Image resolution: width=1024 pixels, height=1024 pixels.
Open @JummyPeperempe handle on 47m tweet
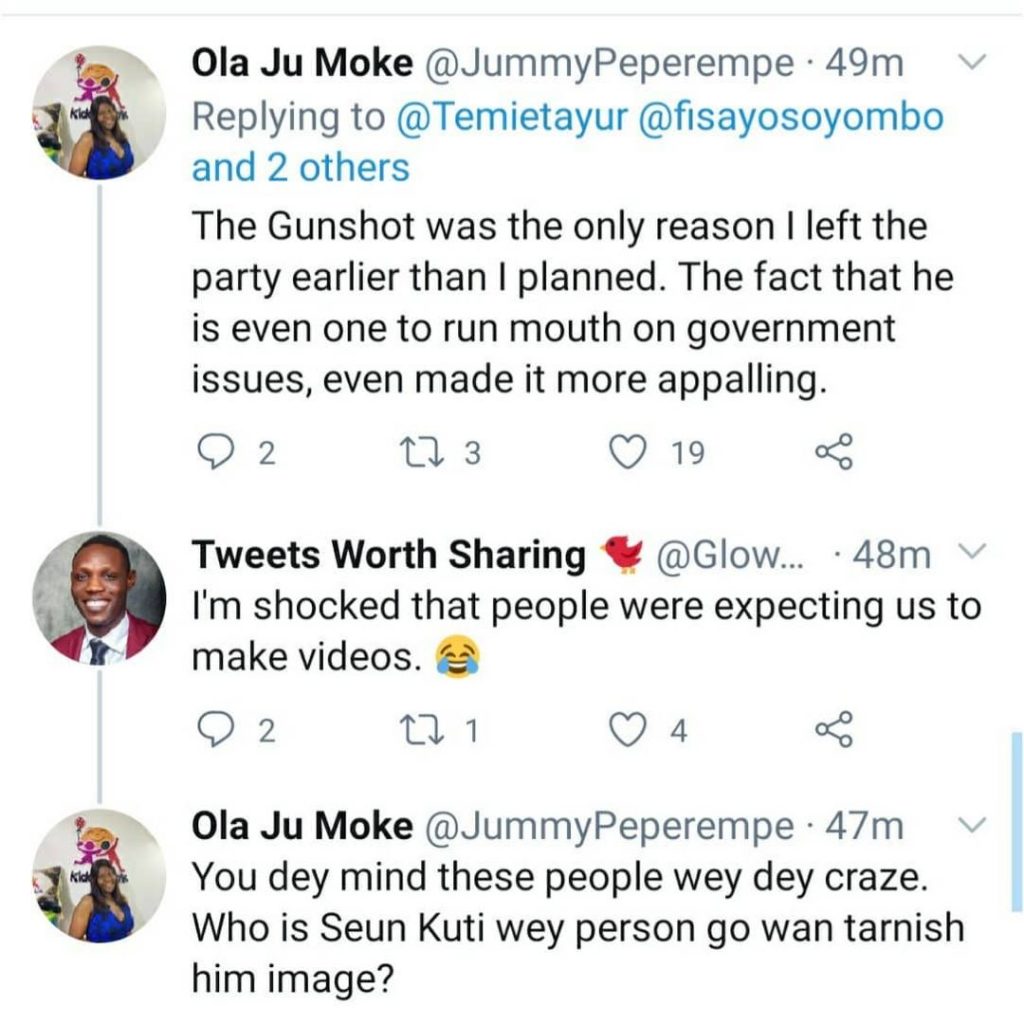coord(609,826)
